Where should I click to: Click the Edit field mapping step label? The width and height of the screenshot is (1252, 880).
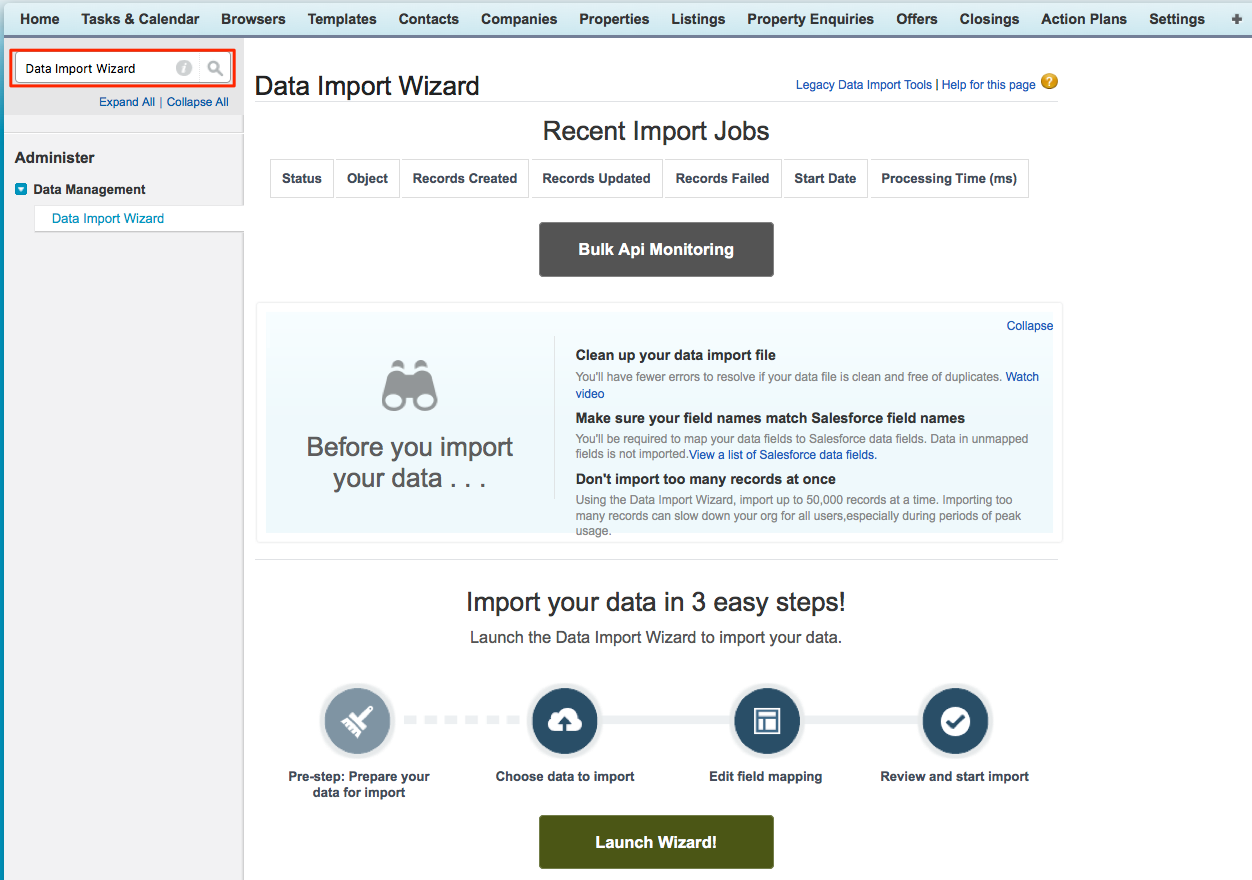(x=766, y=776)
